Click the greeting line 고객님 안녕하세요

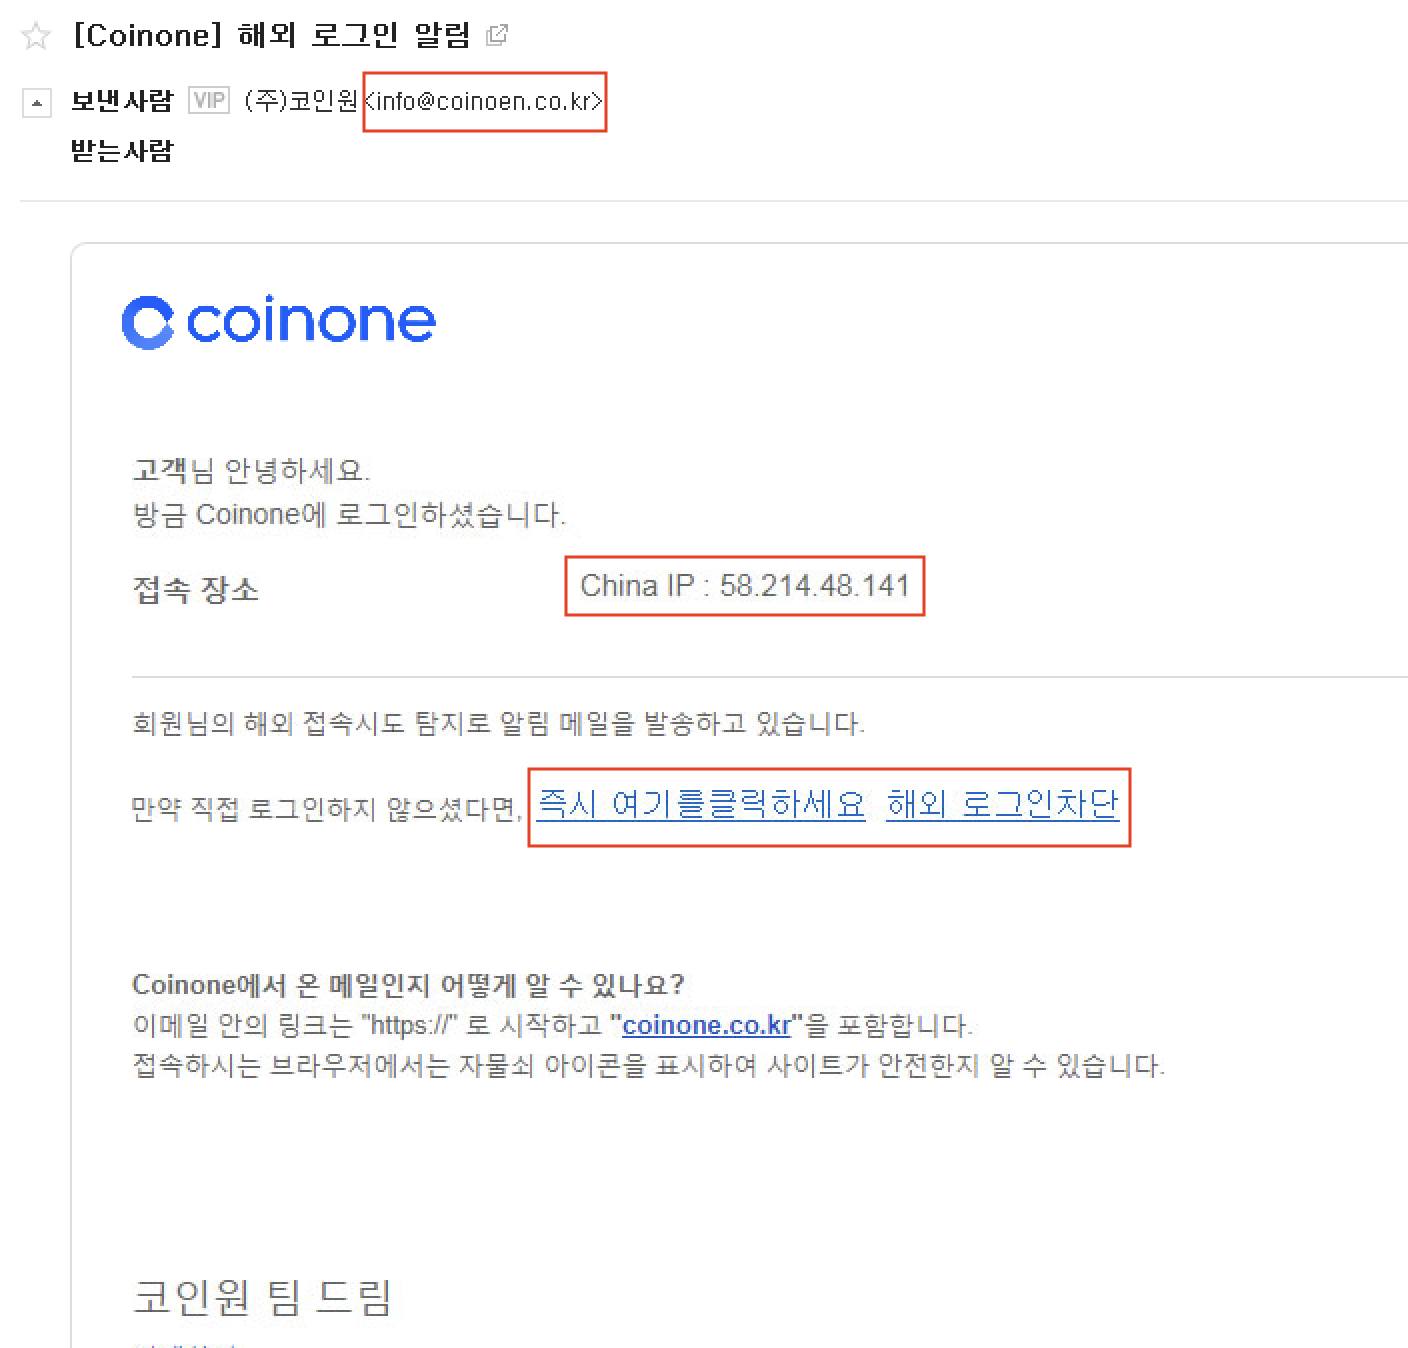coord(251,470)
